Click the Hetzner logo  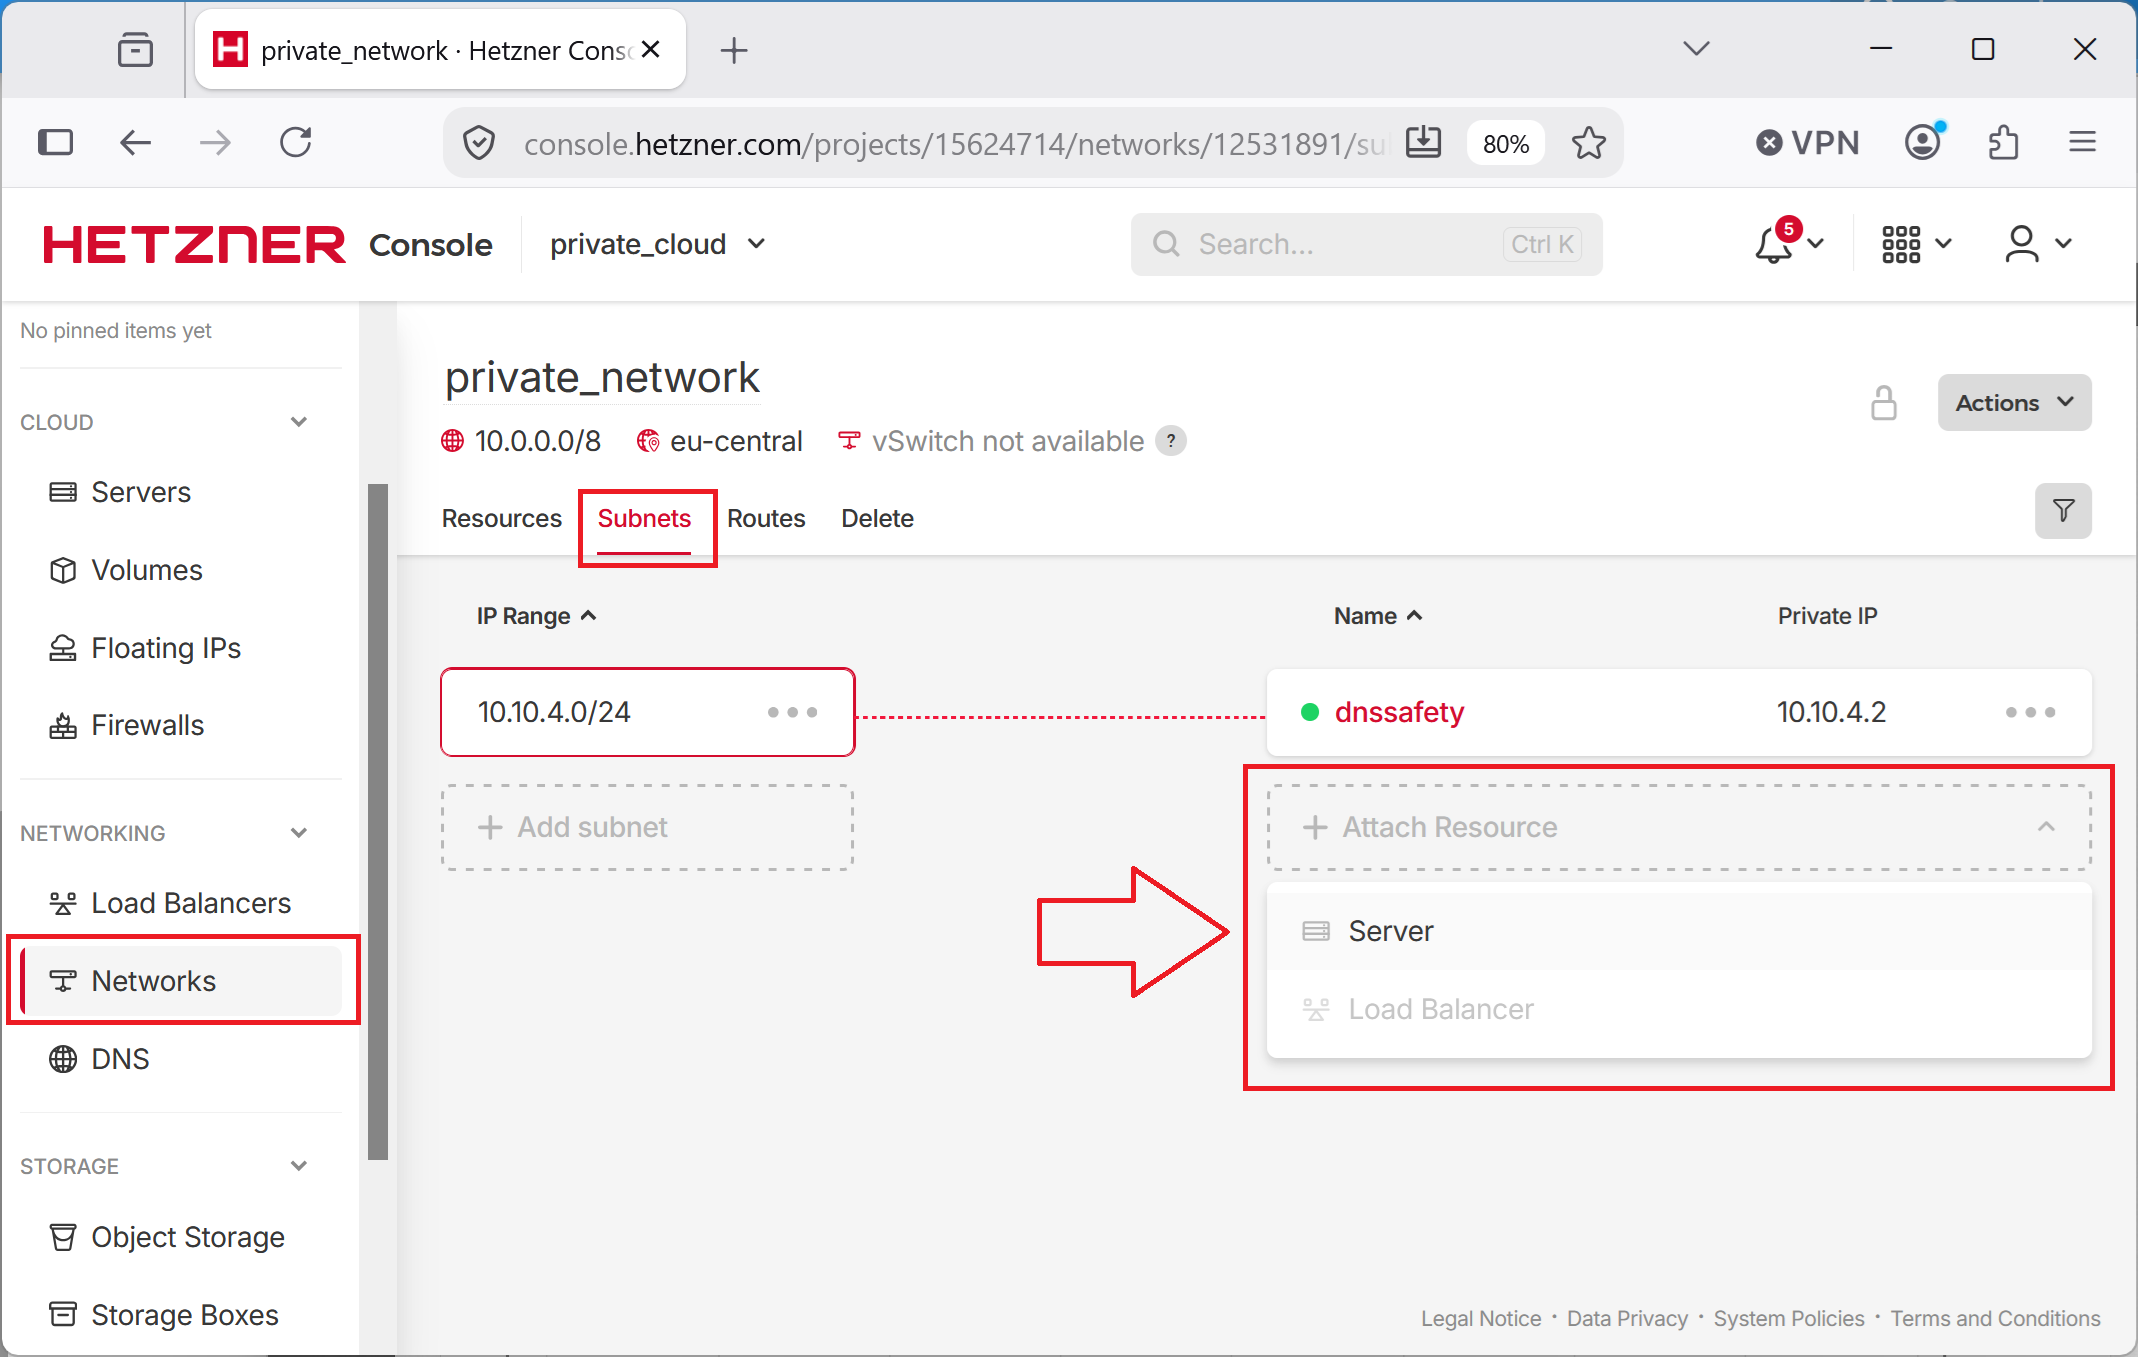pyautogui.click(x=194, y=245)
